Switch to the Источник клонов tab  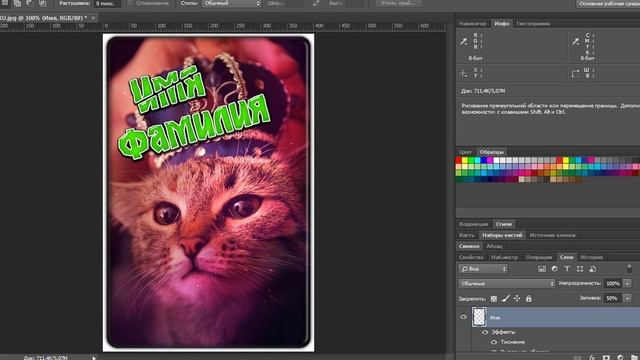[x=552, y=235]
